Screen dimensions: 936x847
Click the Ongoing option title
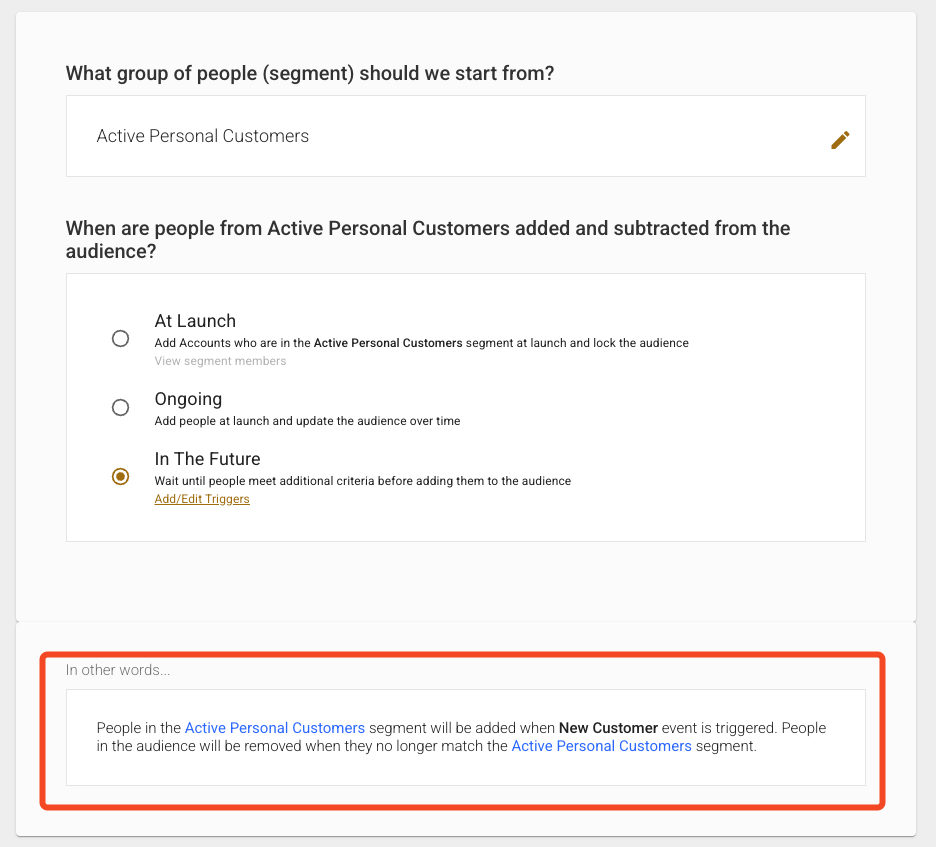(x=188, y=399)
